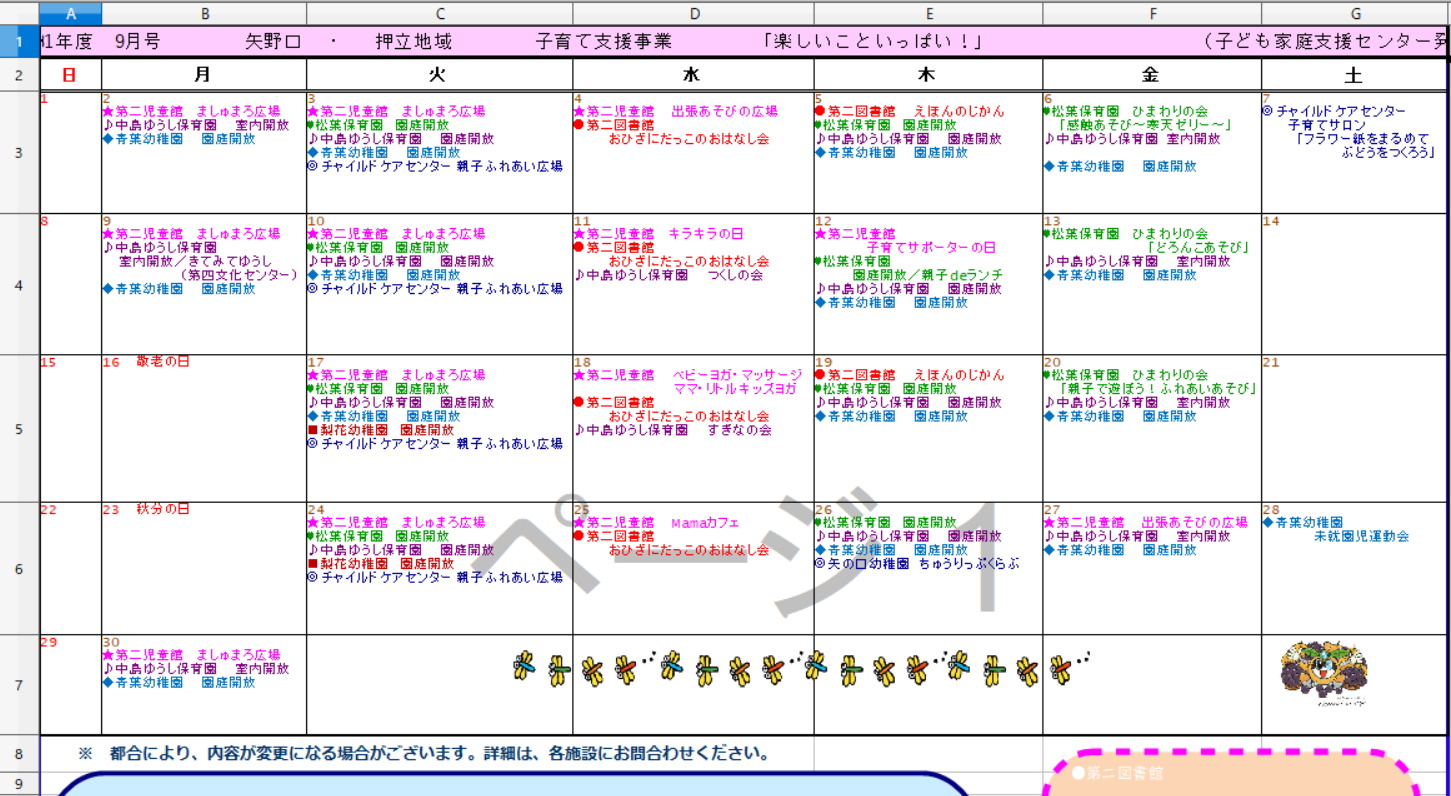
Task: Select day 16 cell labeled 敬老の日
Action: [204, 428]
